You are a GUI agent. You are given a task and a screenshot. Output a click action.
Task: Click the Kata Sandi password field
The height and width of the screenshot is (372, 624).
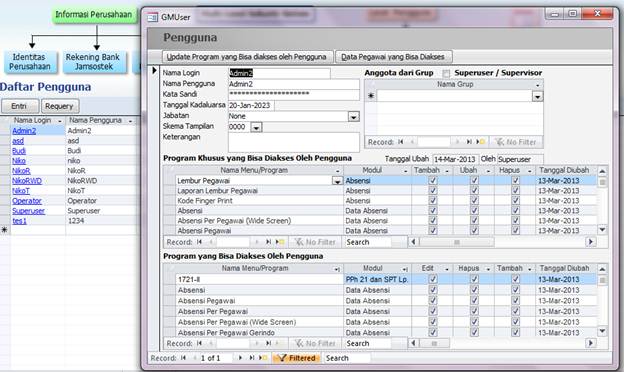pos(294,94)
